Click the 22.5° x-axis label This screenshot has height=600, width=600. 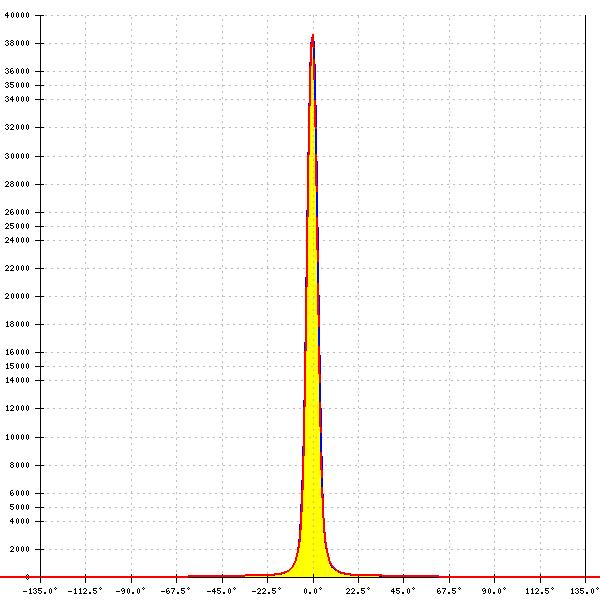click(x=358, y=591)
